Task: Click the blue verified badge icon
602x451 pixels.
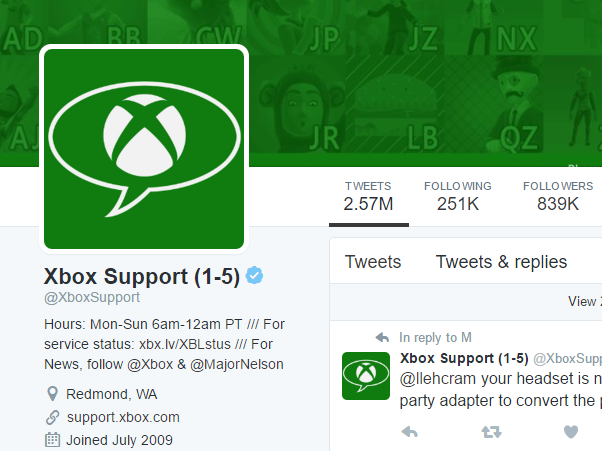Action: 255,276
